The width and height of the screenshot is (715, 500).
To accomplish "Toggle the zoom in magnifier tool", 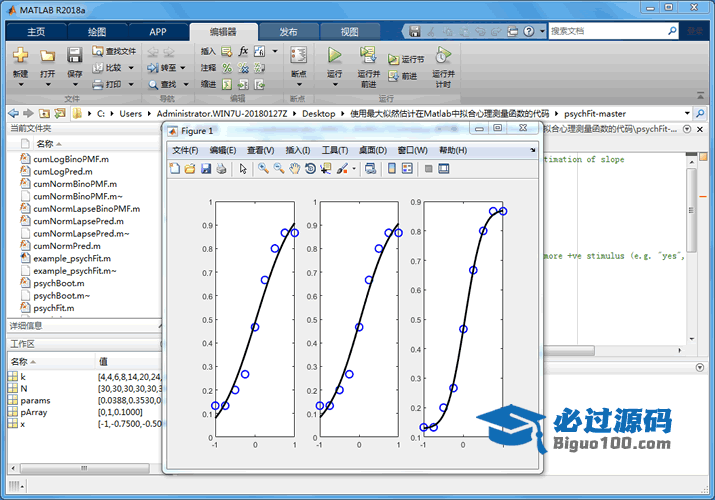I will tap(263, 169).
